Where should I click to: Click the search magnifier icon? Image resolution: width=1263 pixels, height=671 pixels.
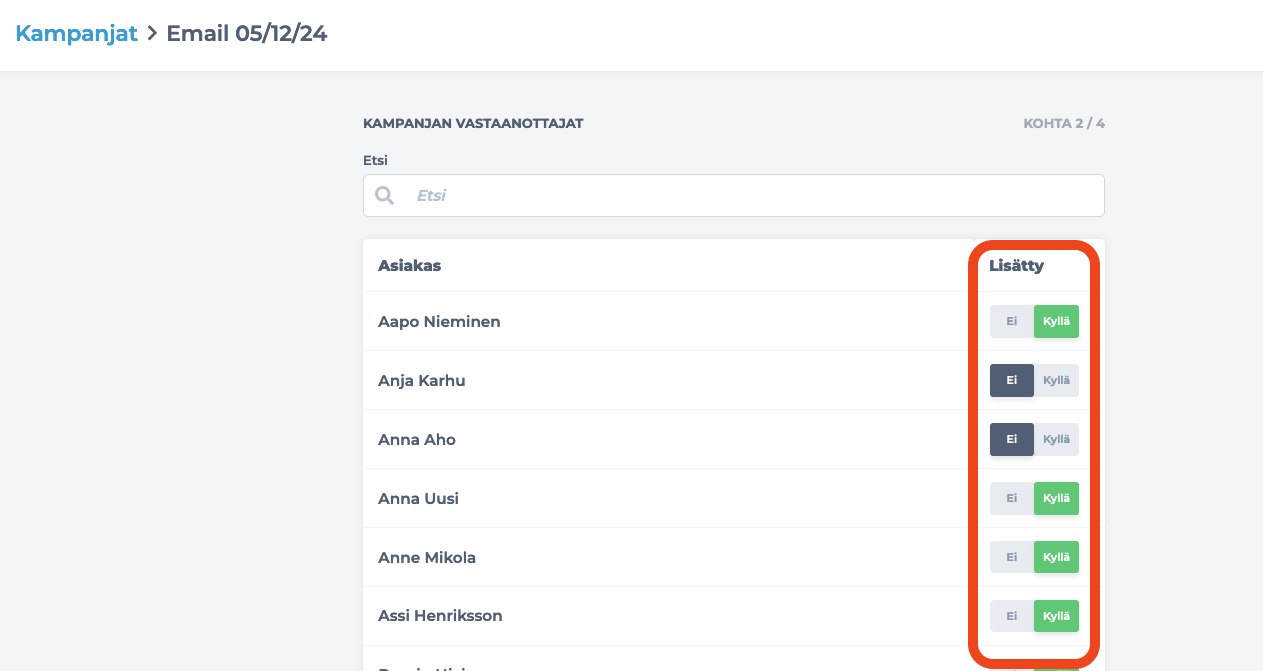point(384,195)
